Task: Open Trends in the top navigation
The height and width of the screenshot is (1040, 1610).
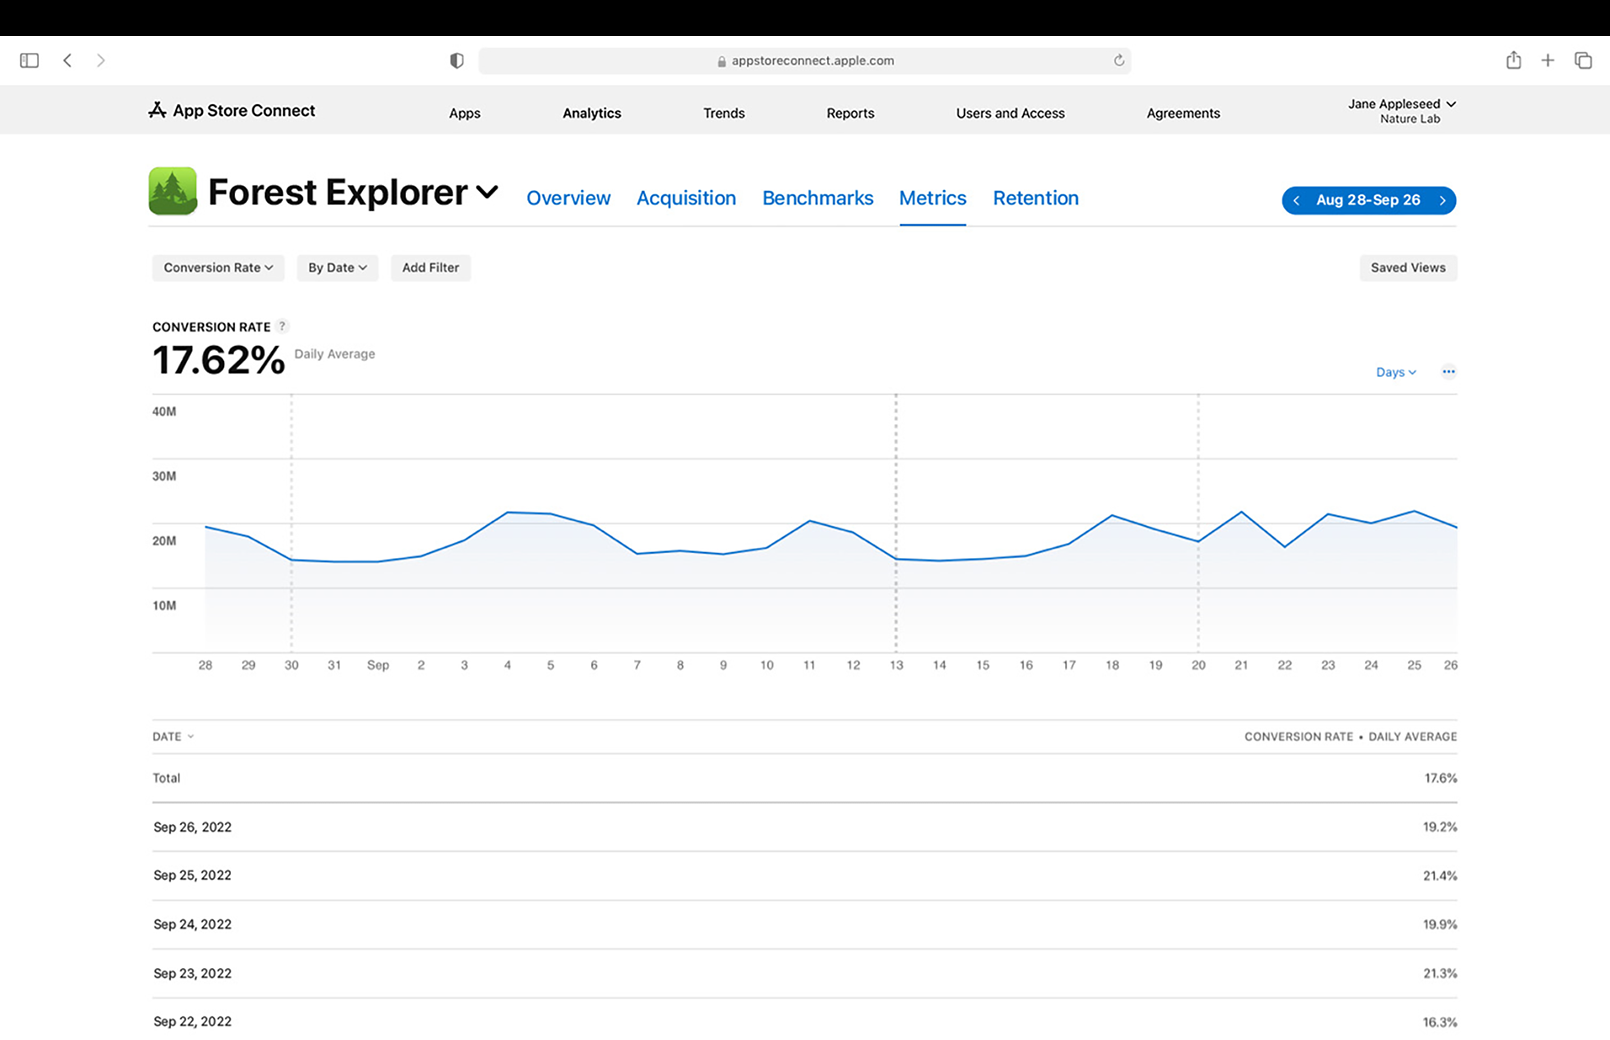Action: click(723, 113)
